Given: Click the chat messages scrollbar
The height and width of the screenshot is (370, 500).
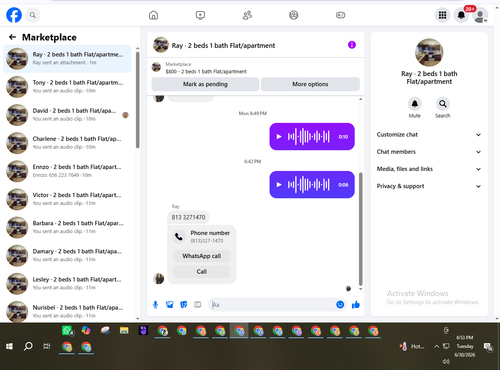Looking at the screenshot, I should pos(360,229).
